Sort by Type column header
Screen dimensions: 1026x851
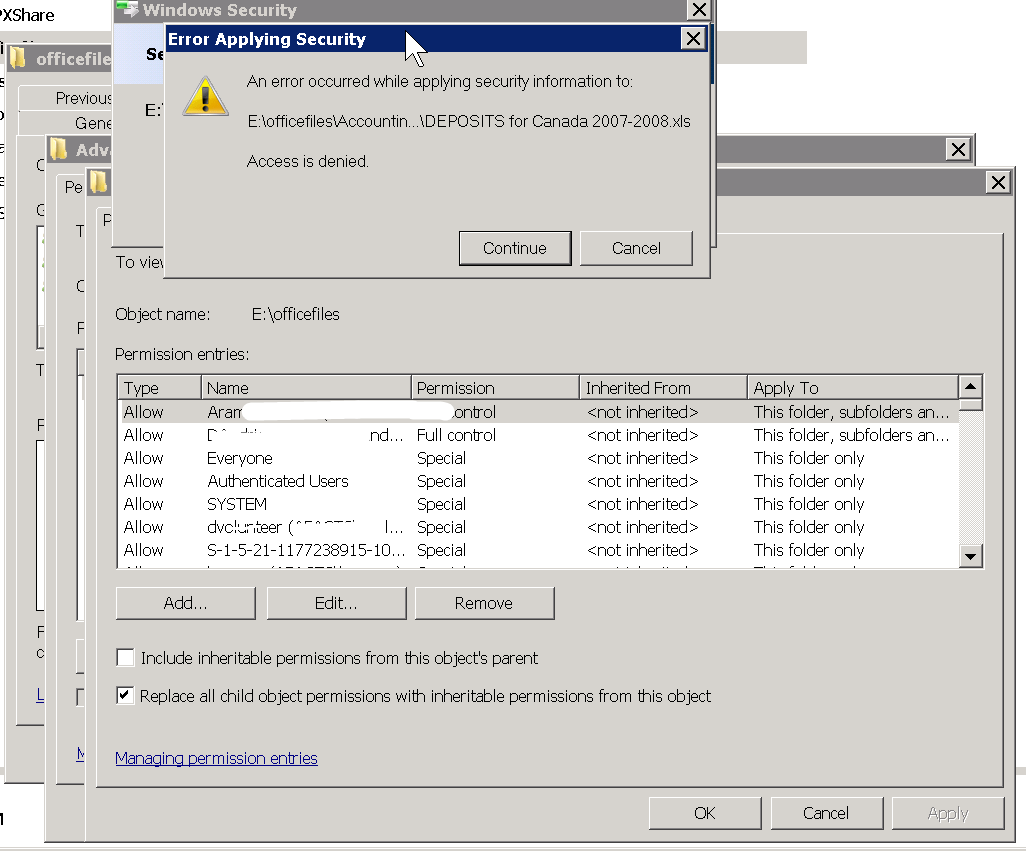tap(159, 388)
